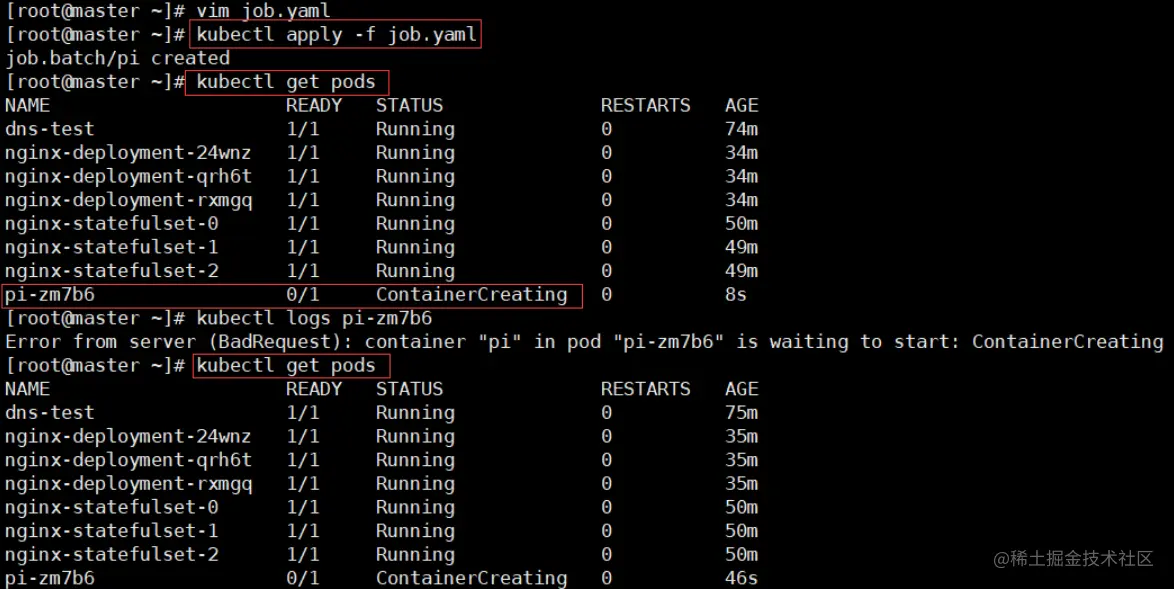1174x589 pixels.
Task: Click the "vim job.yaml" command text
Action: click(x=263, y=11)
